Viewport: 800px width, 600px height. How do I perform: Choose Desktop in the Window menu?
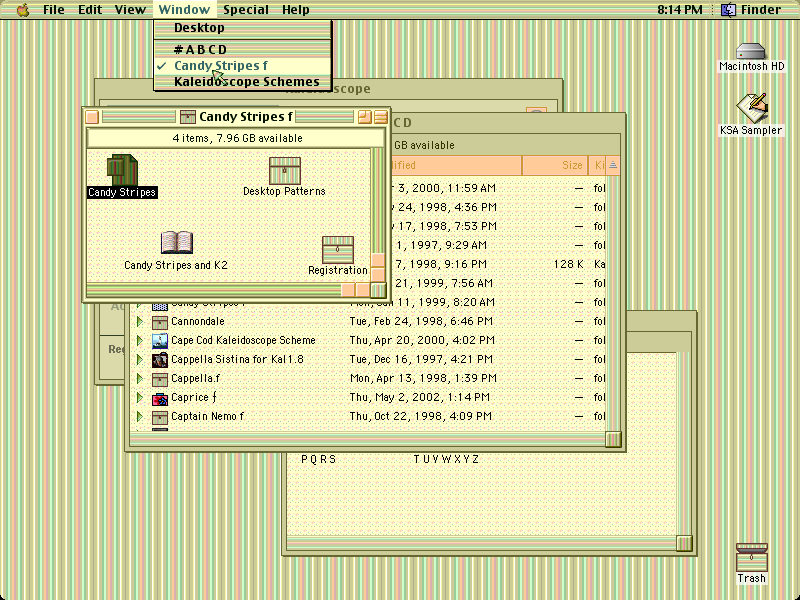pyautogui.click(x=242, y=28)
